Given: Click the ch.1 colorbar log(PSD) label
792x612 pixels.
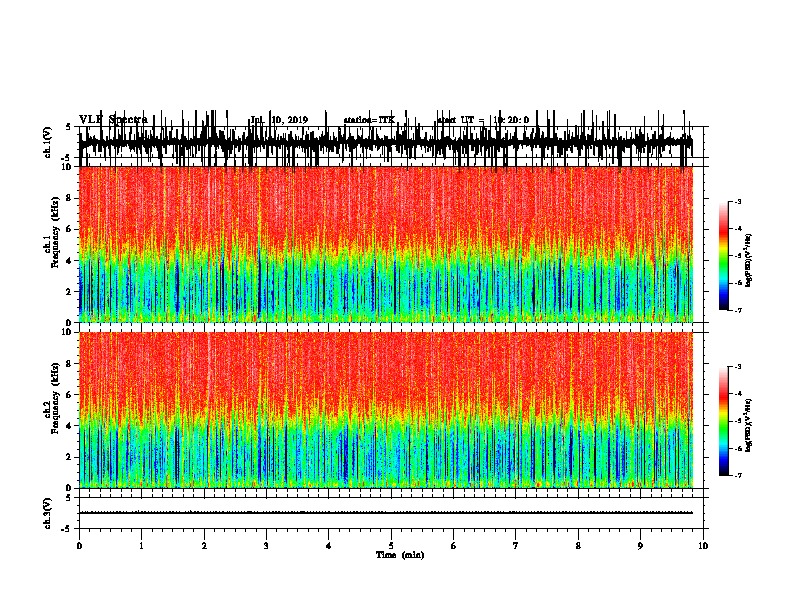Looking at the screenshot, I should (749, 260).
